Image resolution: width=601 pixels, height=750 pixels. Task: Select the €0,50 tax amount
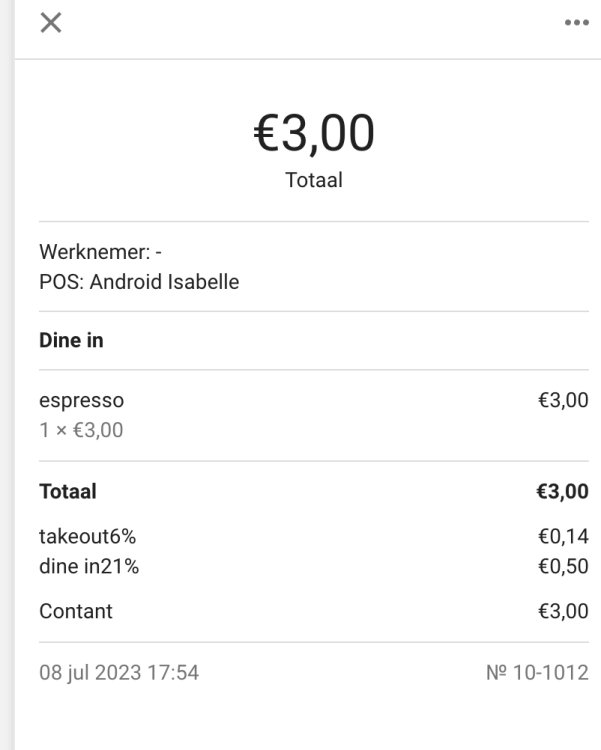tap(563, 567)
